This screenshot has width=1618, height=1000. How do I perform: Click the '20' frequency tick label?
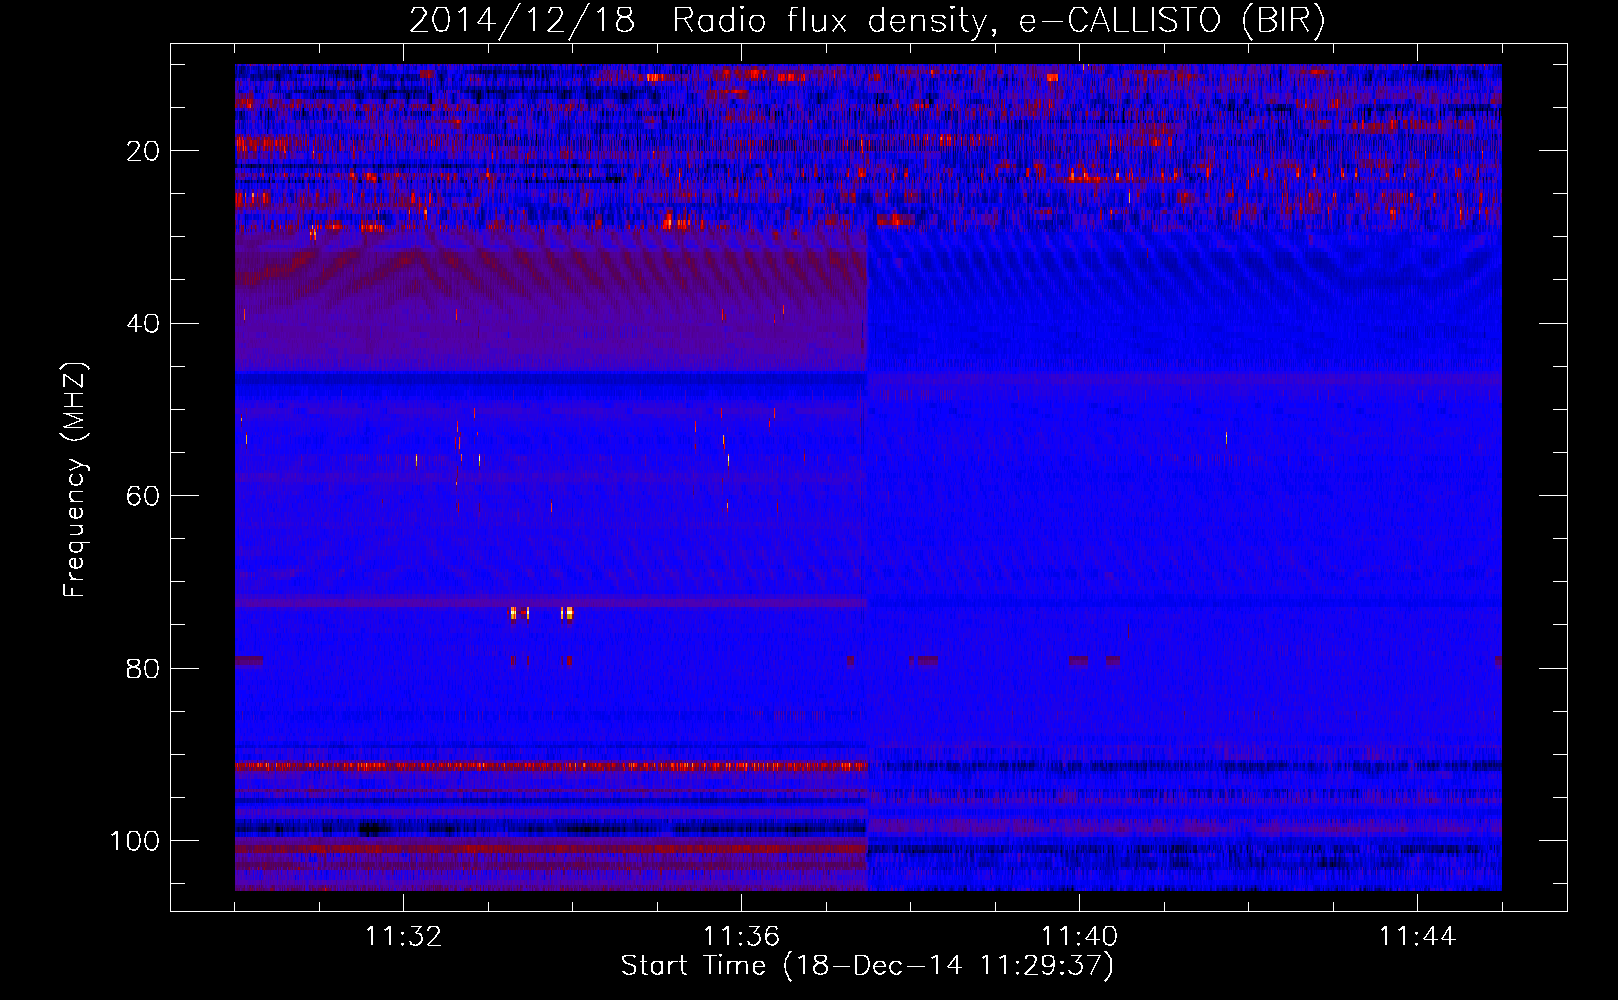point(144,151)
